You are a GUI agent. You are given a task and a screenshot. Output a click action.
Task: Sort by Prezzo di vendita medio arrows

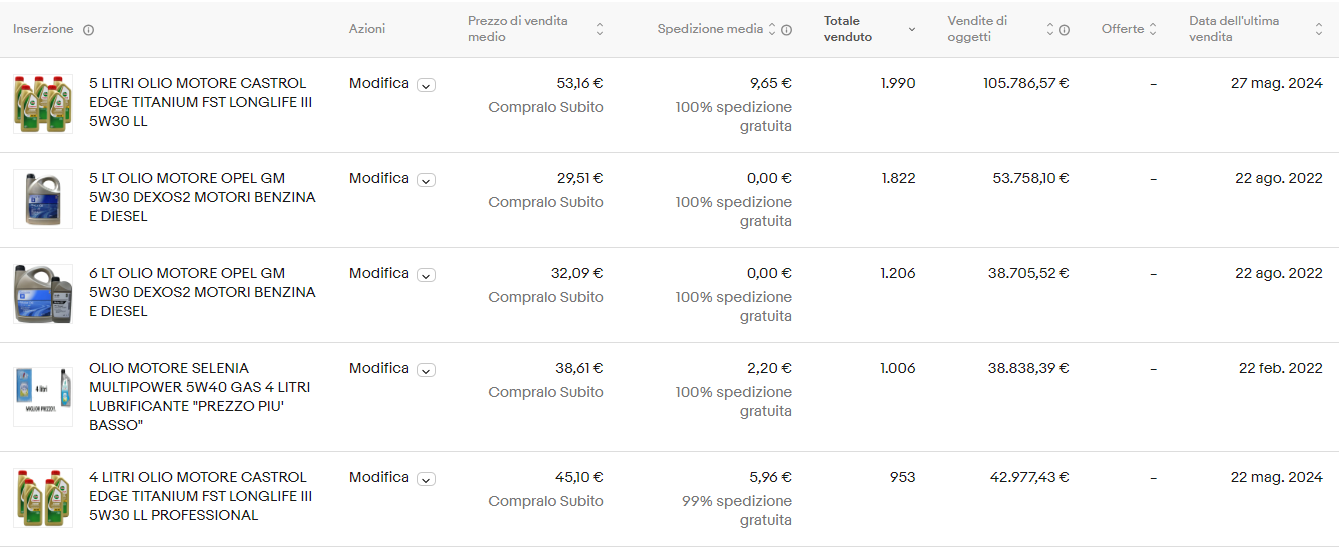pos(600,29)
